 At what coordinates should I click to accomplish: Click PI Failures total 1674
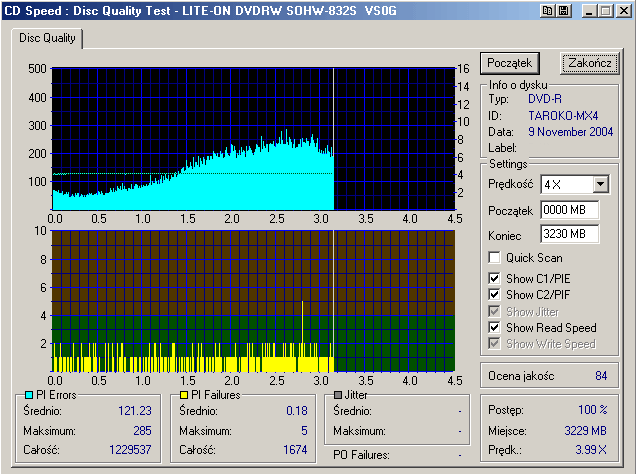coord(295,450)
